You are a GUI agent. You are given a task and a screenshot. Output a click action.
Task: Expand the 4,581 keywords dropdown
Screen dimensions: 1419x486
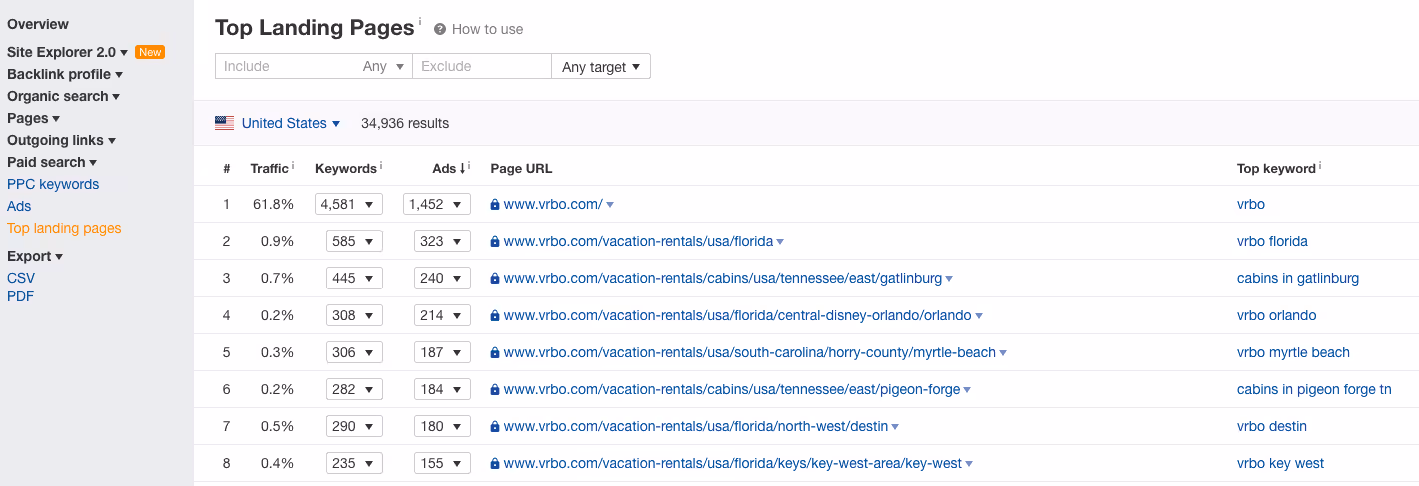[349, 204]
